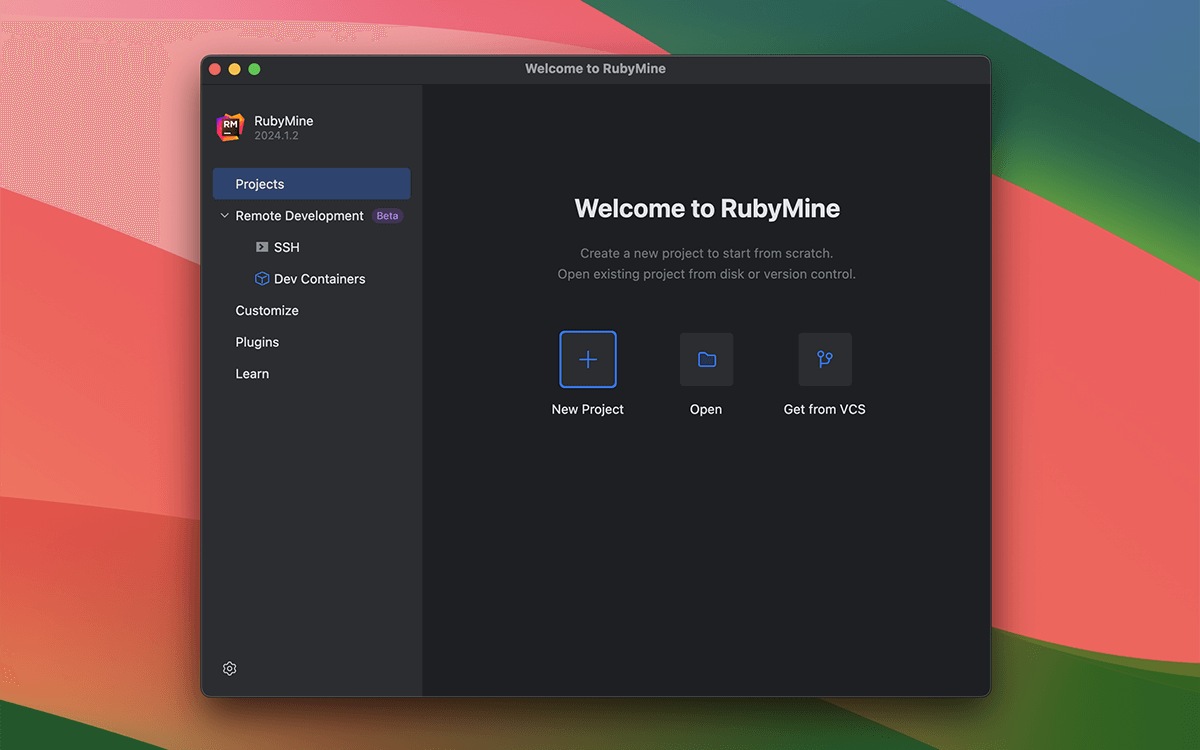
Task: Click the RubyMine RM logo
Action: 230,127
